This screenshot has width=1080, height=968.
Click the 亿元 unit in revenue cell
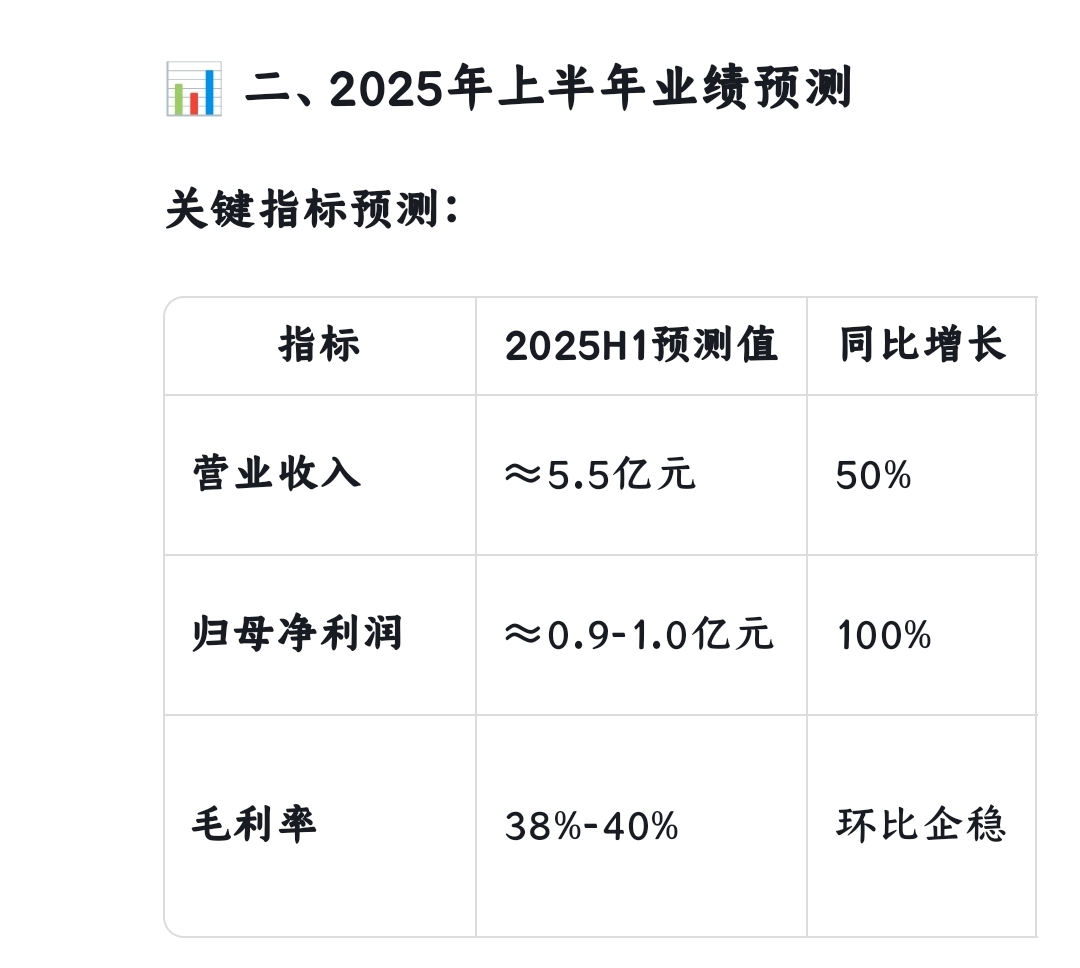tap(654, 475)
